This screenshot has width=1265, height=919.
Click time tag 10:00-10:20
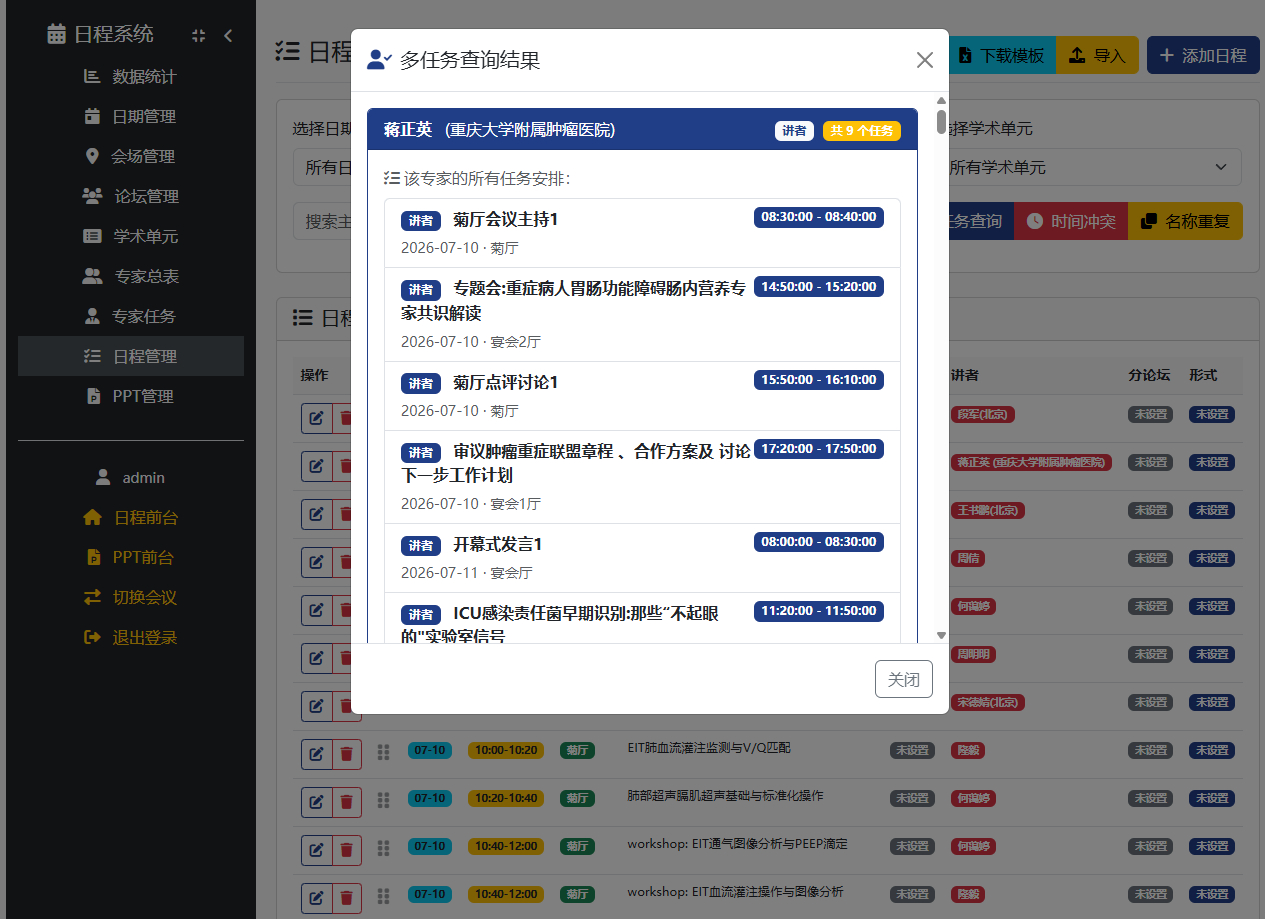click(x=506, y=750)
